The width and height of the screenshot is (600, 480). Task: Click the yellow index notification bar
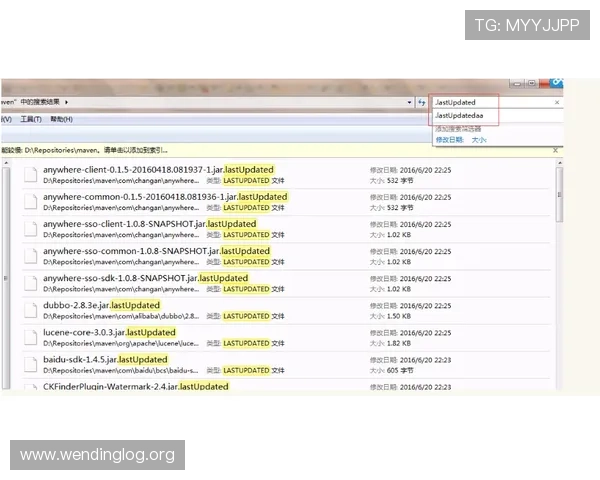200,149
